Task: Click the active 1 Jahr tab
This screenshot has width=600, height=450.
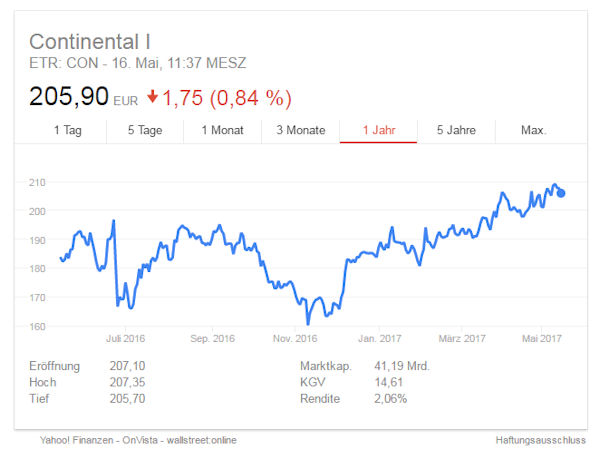Action: (x=378, y=130)
